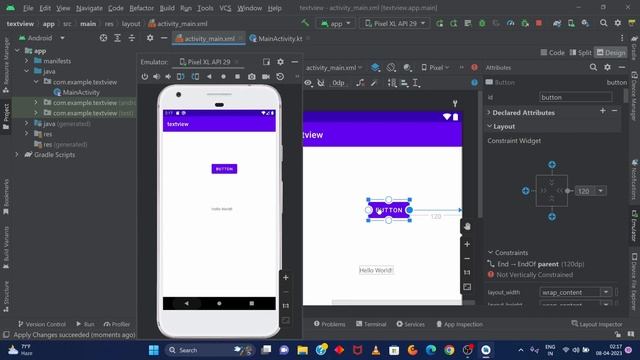Start emulator screen recording icon
The height and width of the screenshot is (360, 640).
266,77
